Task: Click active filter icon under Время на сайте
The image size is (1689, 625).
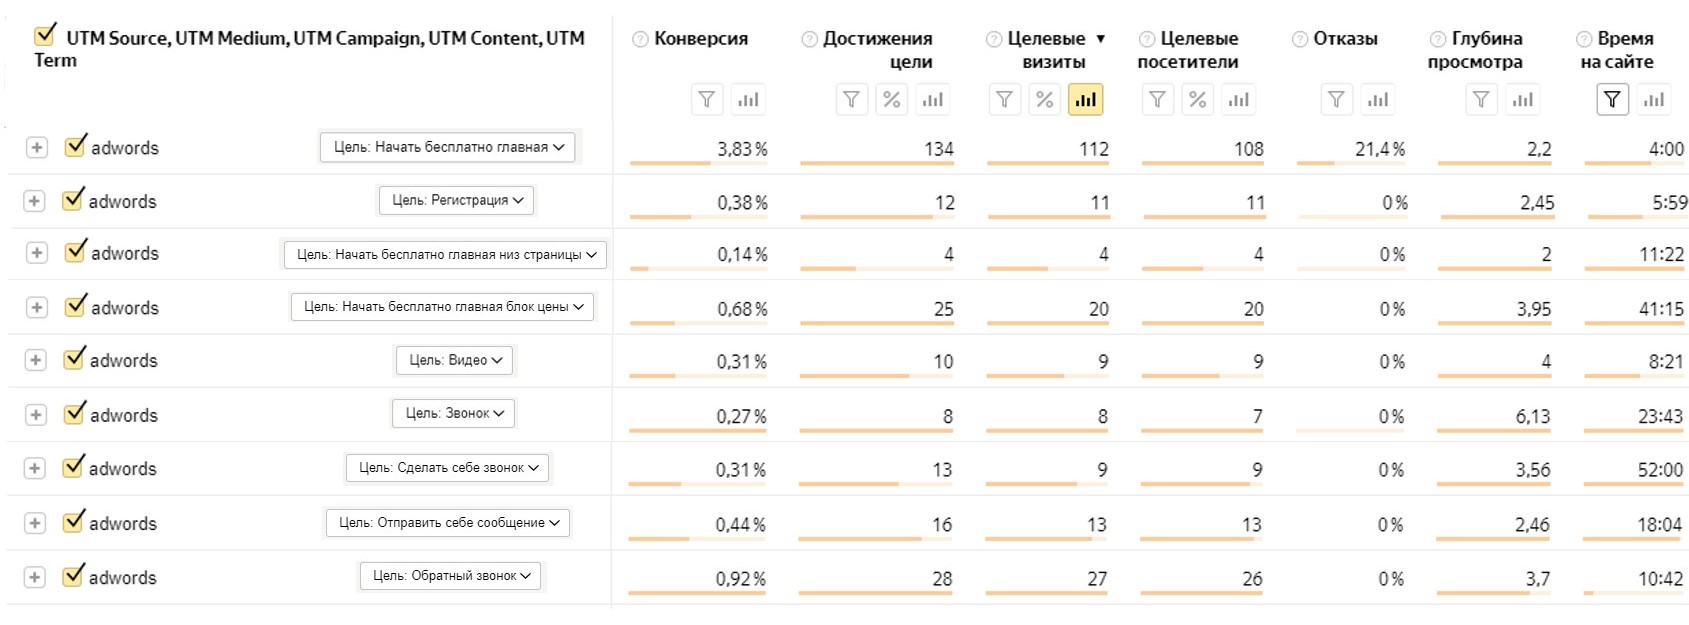Action: click(x=1613, y=99)
